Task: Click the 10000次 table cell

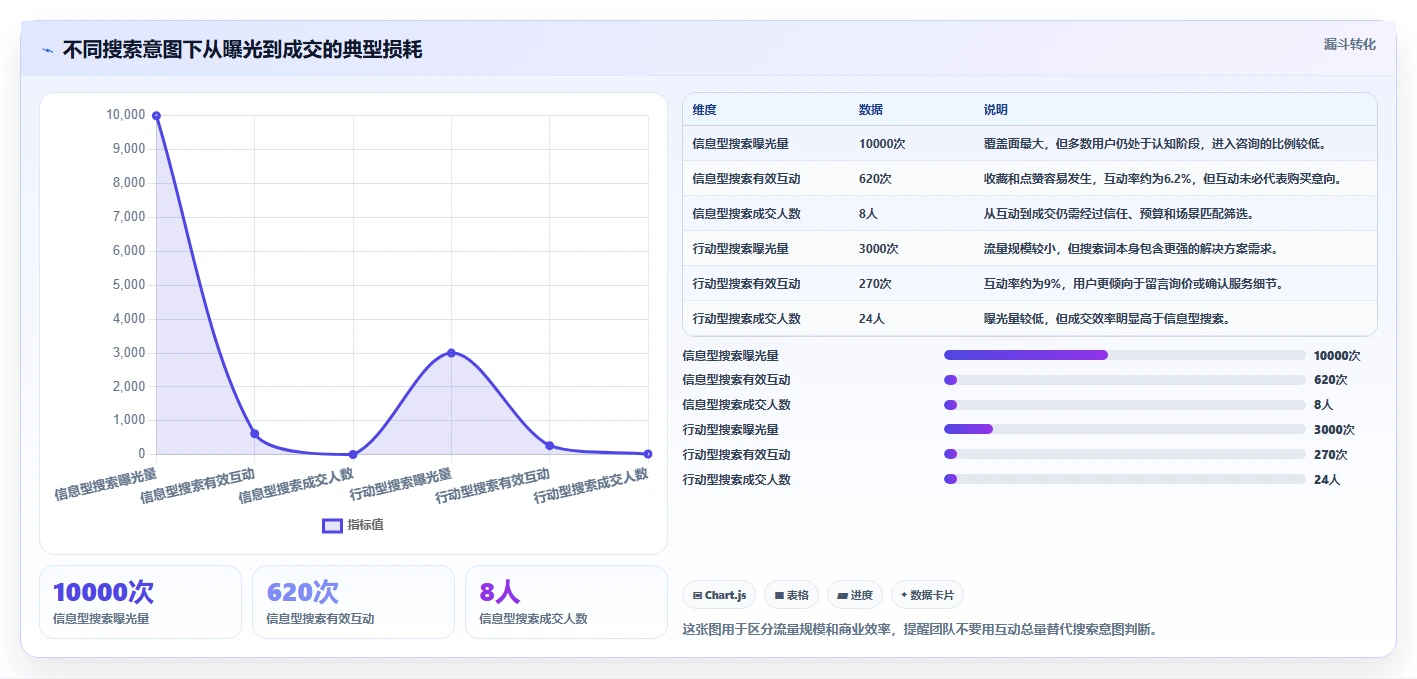Action: pos(882,144)
